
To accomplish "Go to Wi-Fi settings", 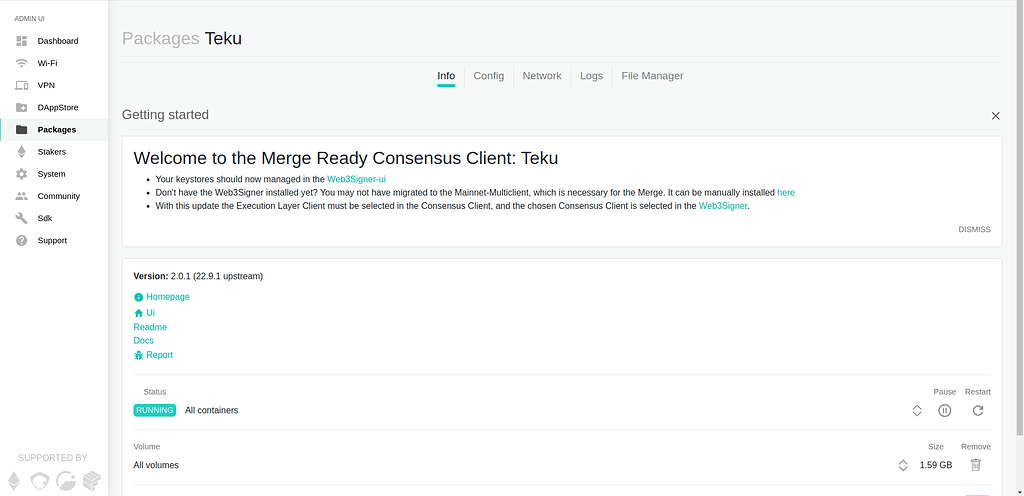I will click(x=47, y=63).
